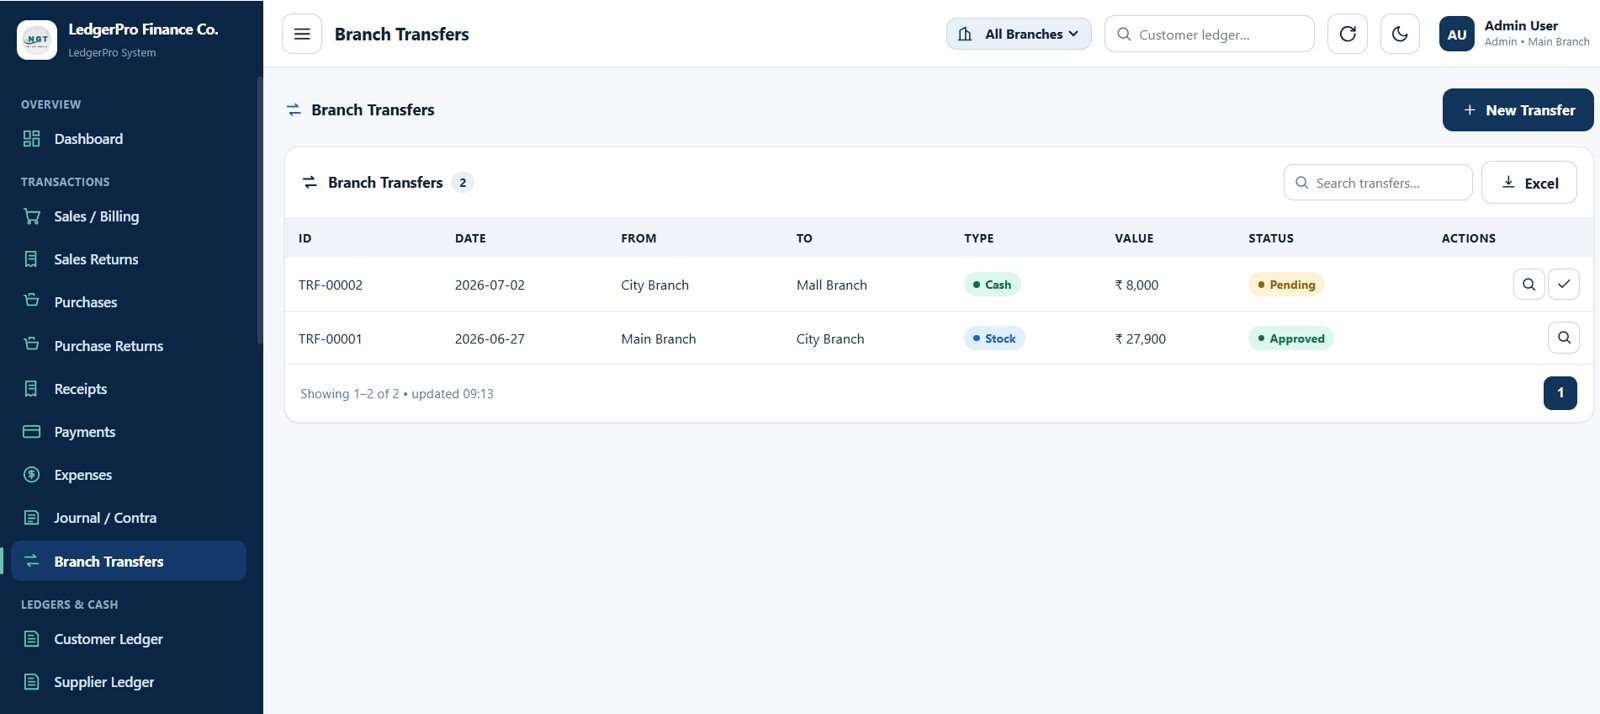Select Branch Transfers in sidebar
Image resolution: width=1600 pixels, height=714 pixels.
click(129, 561)
